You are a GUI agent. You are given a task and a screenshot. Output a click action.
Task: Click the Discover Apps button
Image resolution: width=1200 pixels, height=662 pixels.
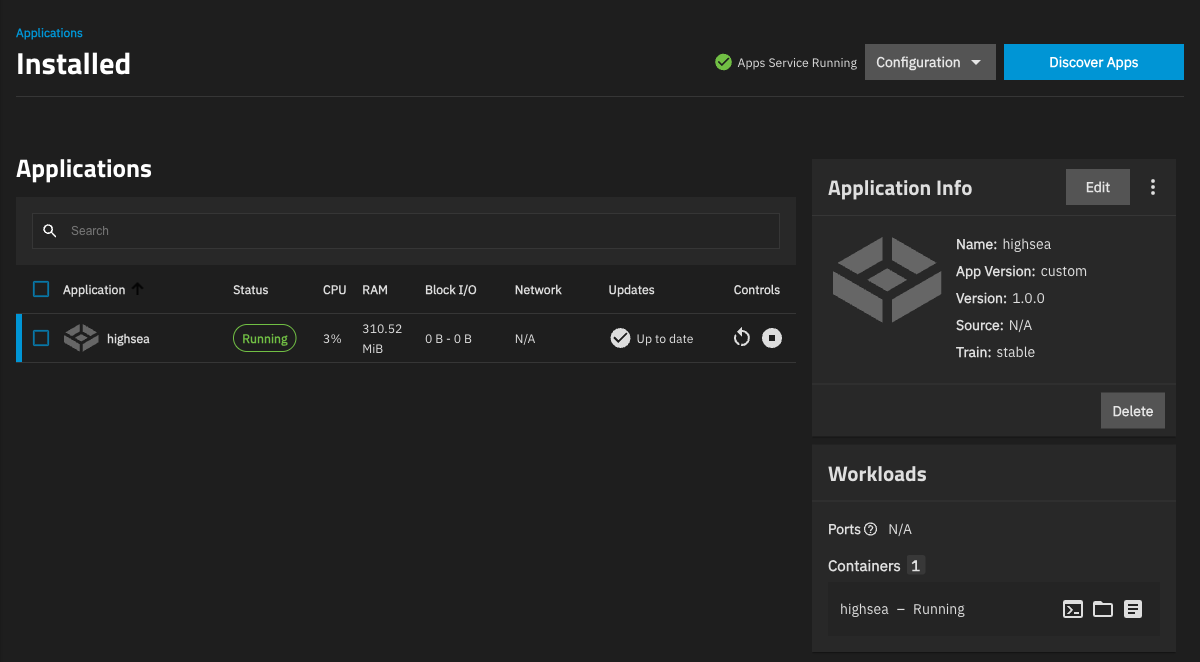coord(1093,62)
